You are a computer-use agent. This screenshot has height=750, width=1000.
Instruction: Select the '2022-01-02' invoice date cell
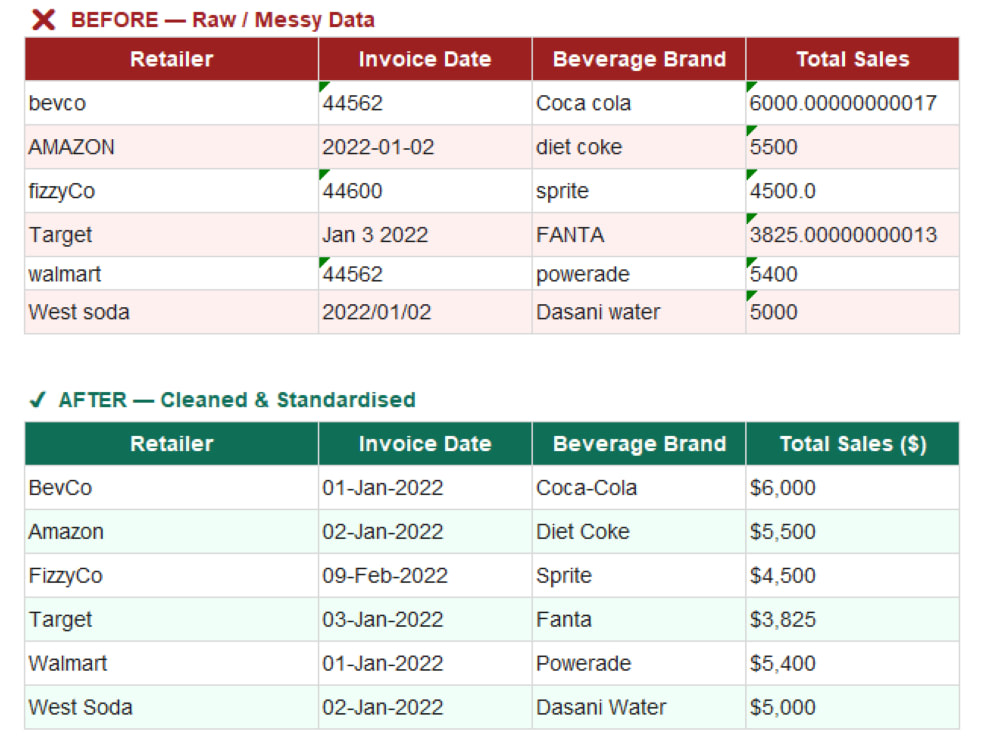tap(425, 147)
